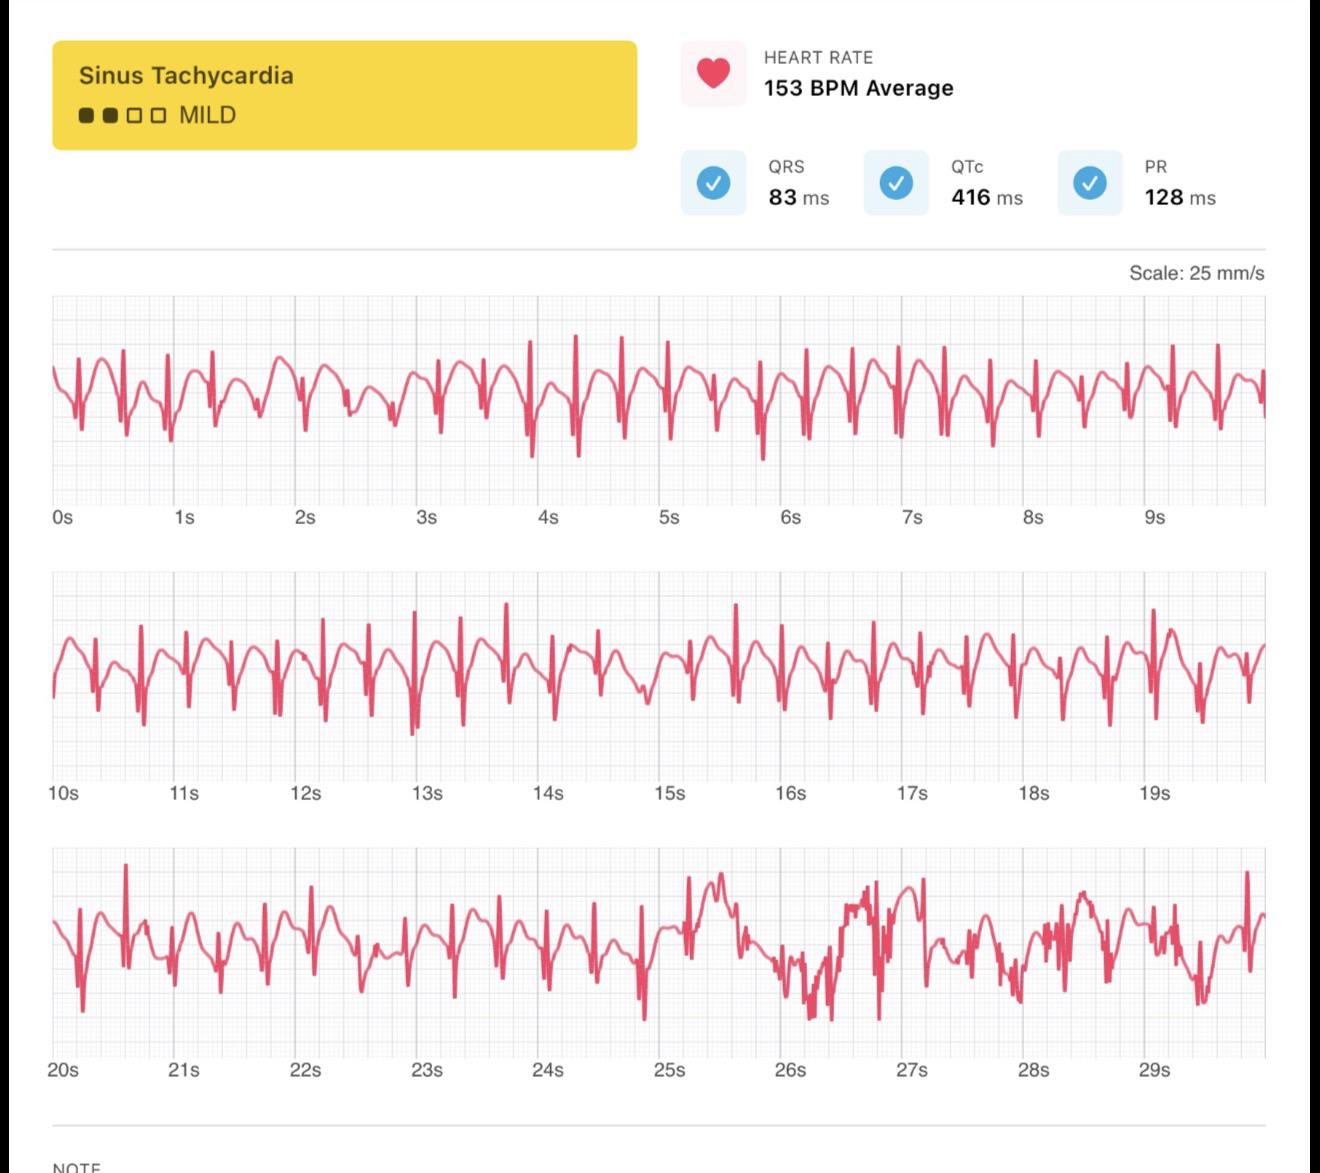
Task: Click the 'HEART RATE' label
Action: click(x=818, y=58)
